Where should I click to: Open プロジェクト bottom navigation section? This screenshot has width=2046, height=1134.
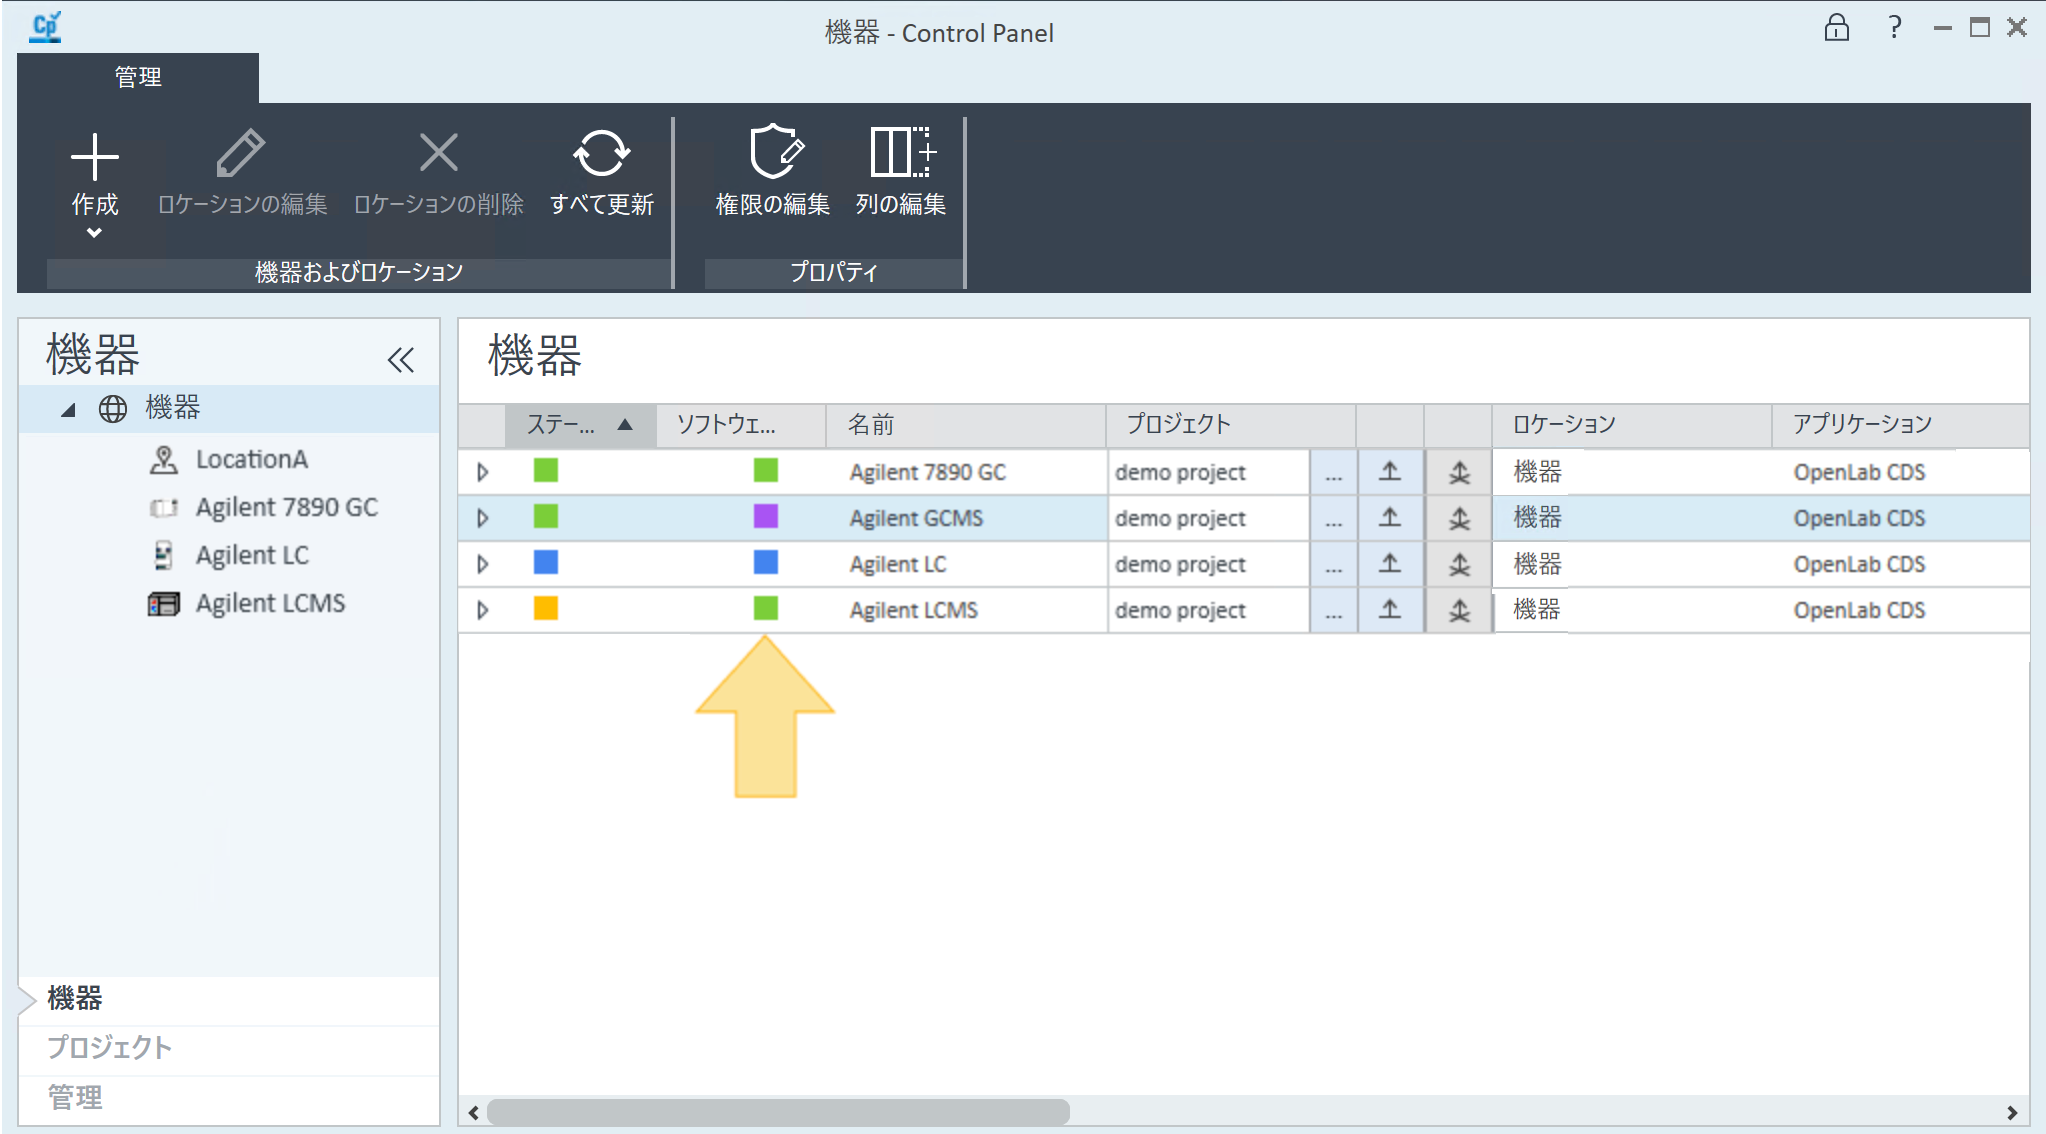click(229, 1048)
